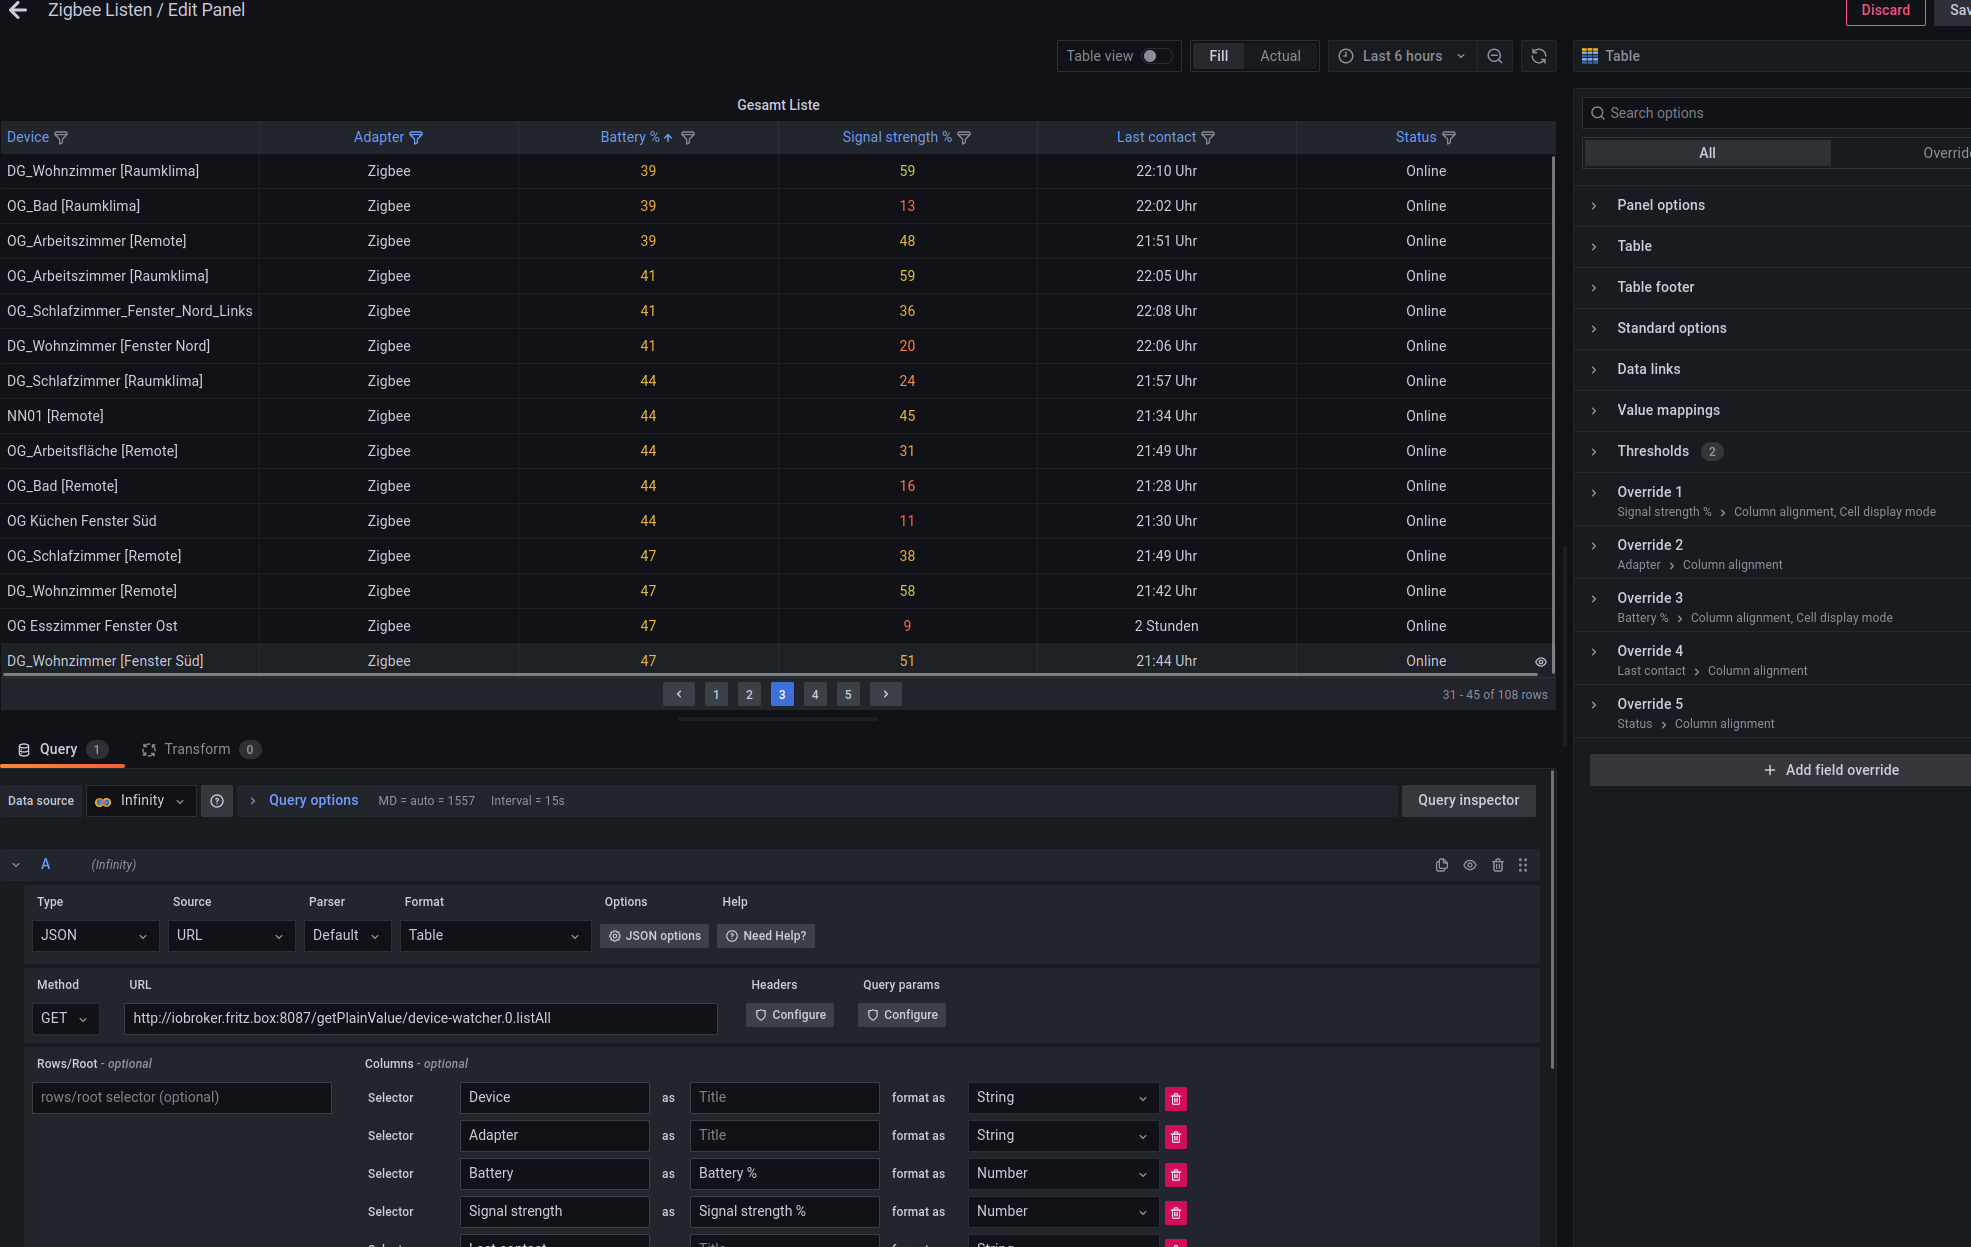Click the Signal strength % filter icon

point(964,138)
